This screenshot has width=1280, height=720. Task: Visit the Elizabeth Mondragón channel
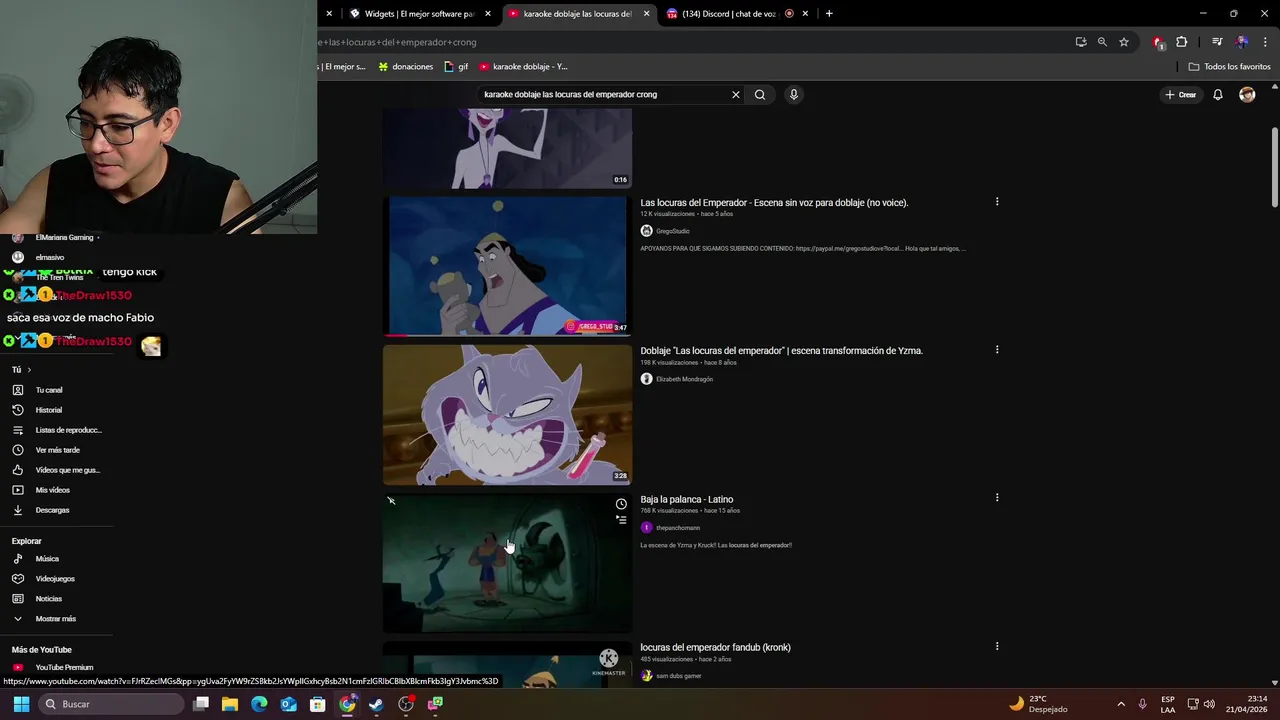point(684,379)
